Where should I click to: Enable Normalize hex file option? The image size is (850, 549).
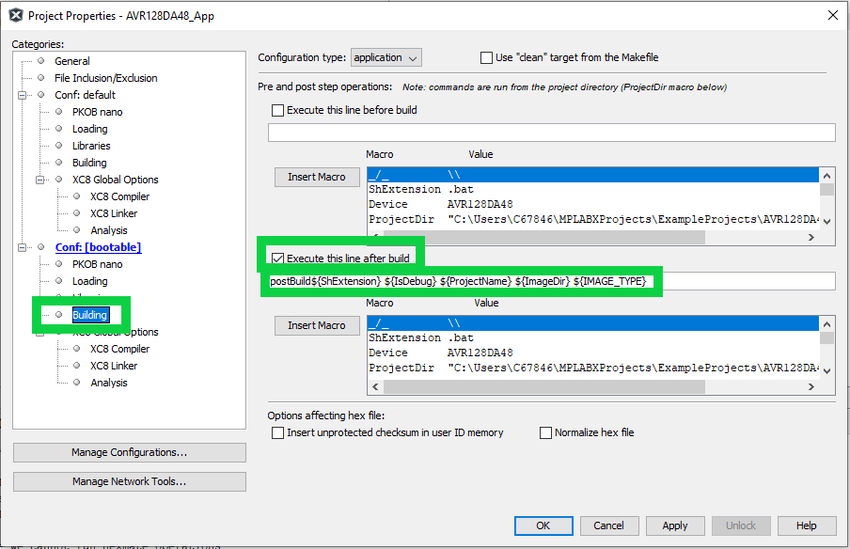tap(546, 433)
